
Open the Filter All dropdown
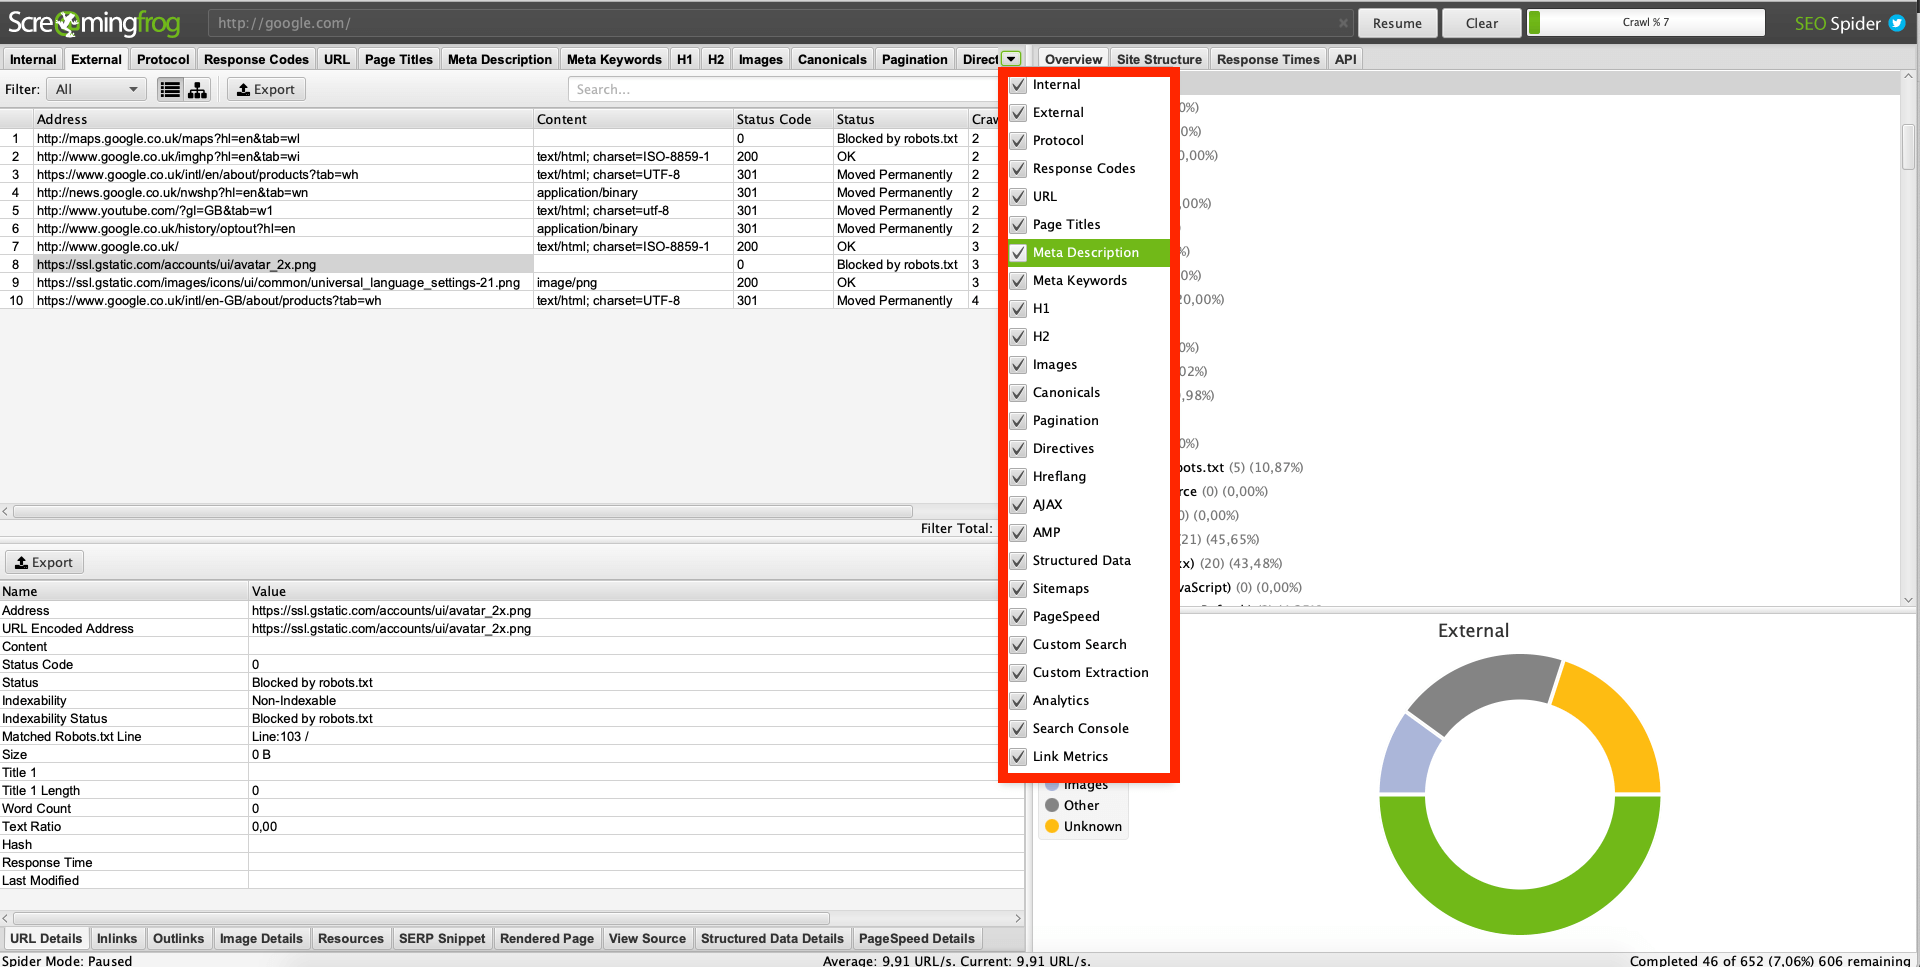pyautogui.click(x=96, y=90)
